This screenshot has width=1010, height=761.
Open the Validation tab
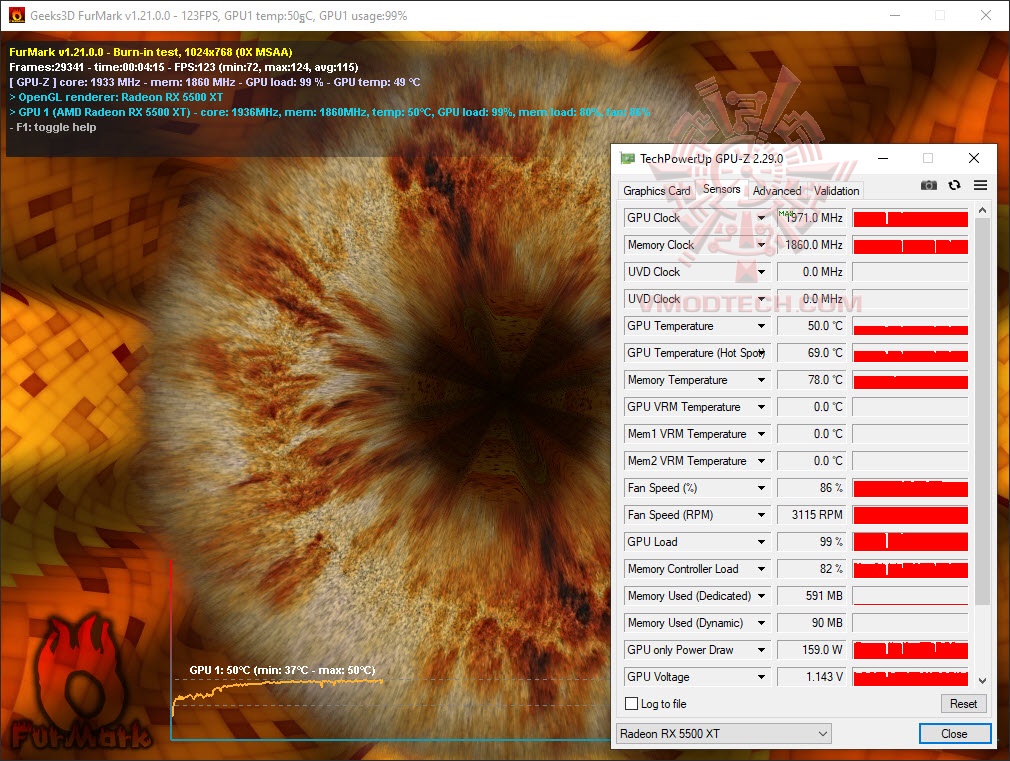tap(836, 191)
